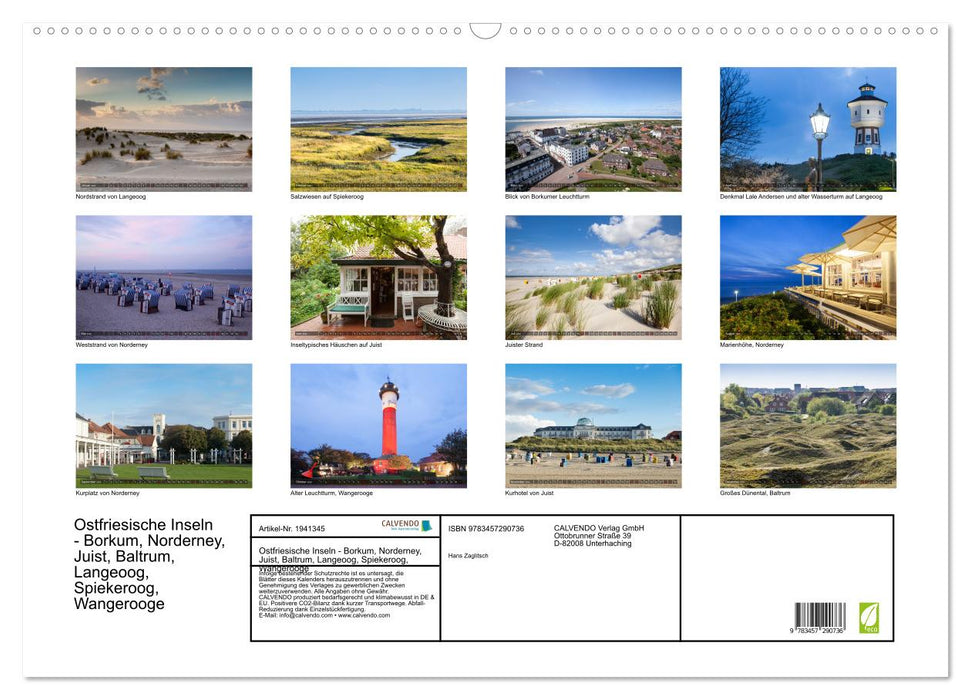Screen dimensions: 971x700
Task: Select the 'Blick von Borkumer Leuchtturm' photo
Action: point(594,128)
